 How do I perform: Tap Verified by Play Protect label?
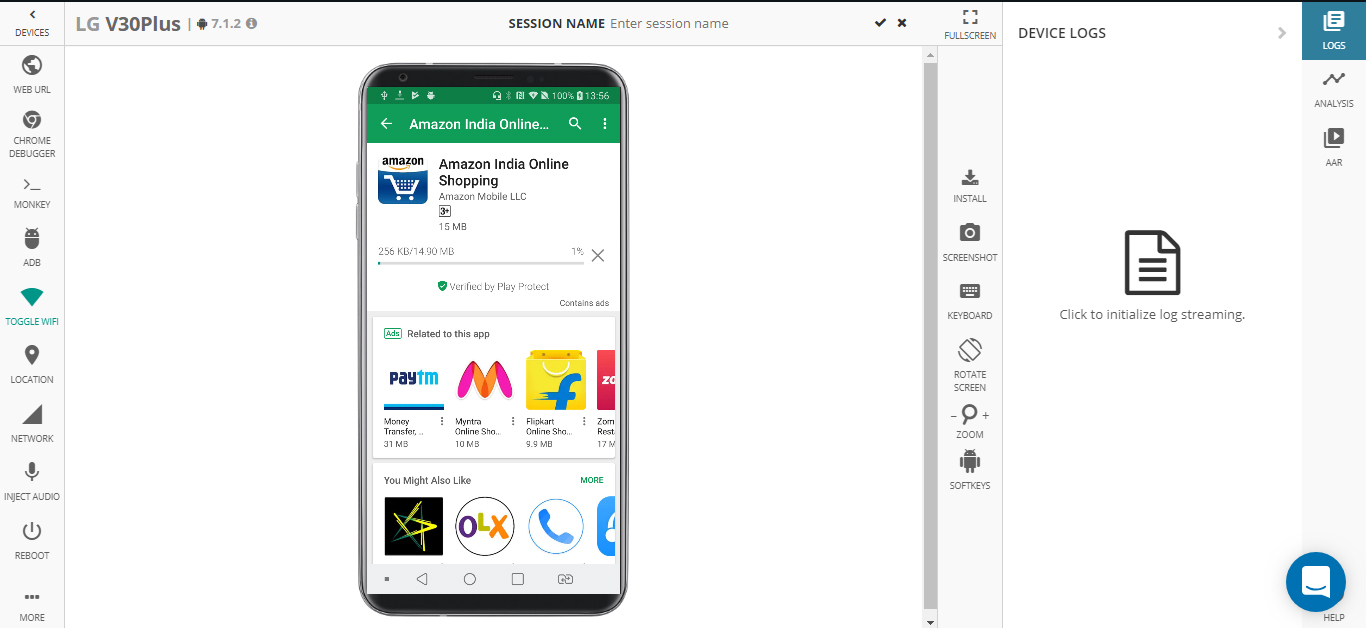point(493,286)
